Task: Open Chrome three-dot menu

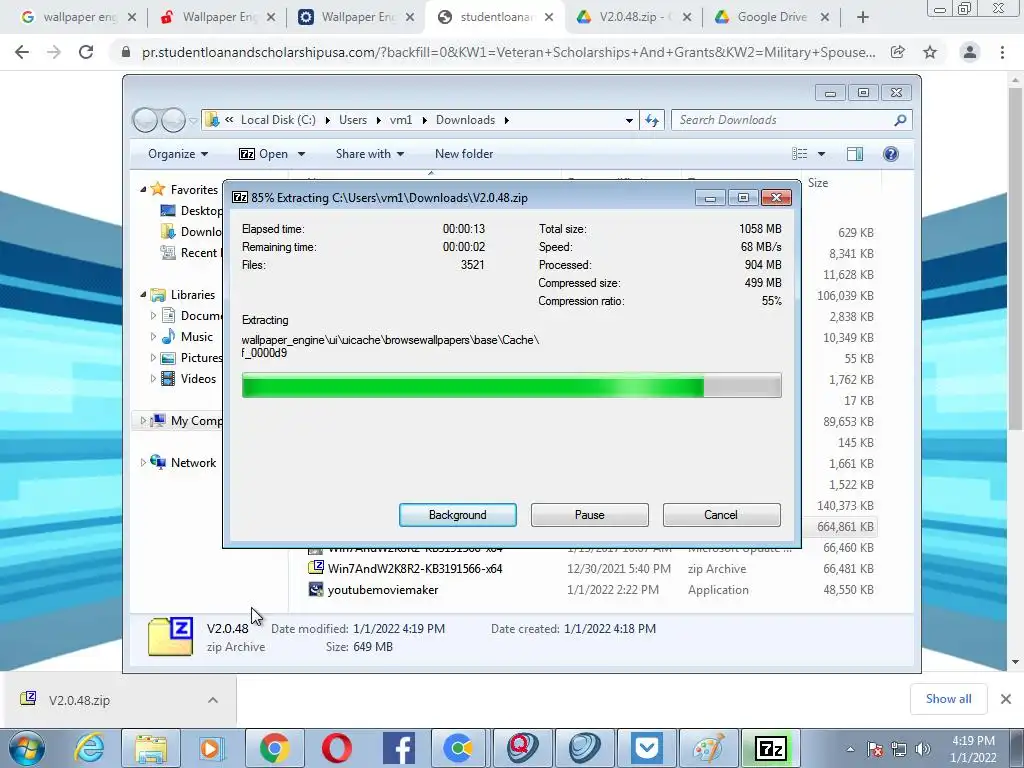Action: click(x=1002, y=52)
